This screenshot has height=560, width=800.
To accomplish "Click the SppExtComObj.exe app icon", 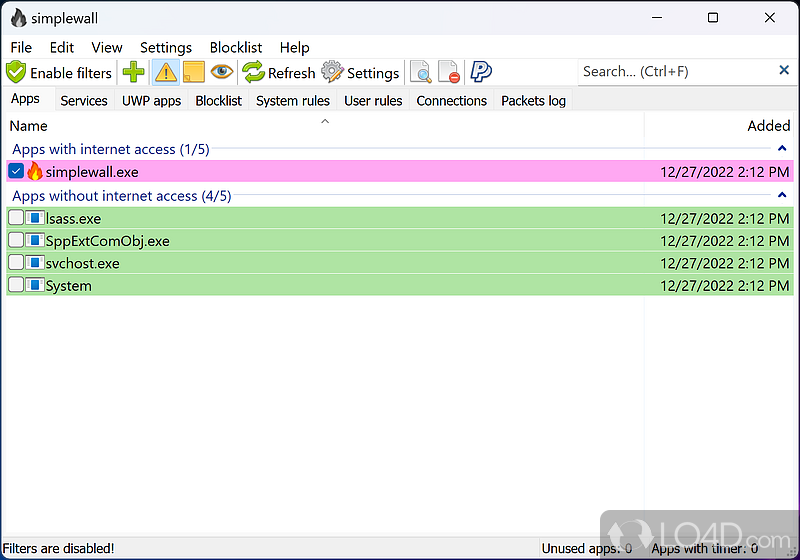I will tap(35, 240).
